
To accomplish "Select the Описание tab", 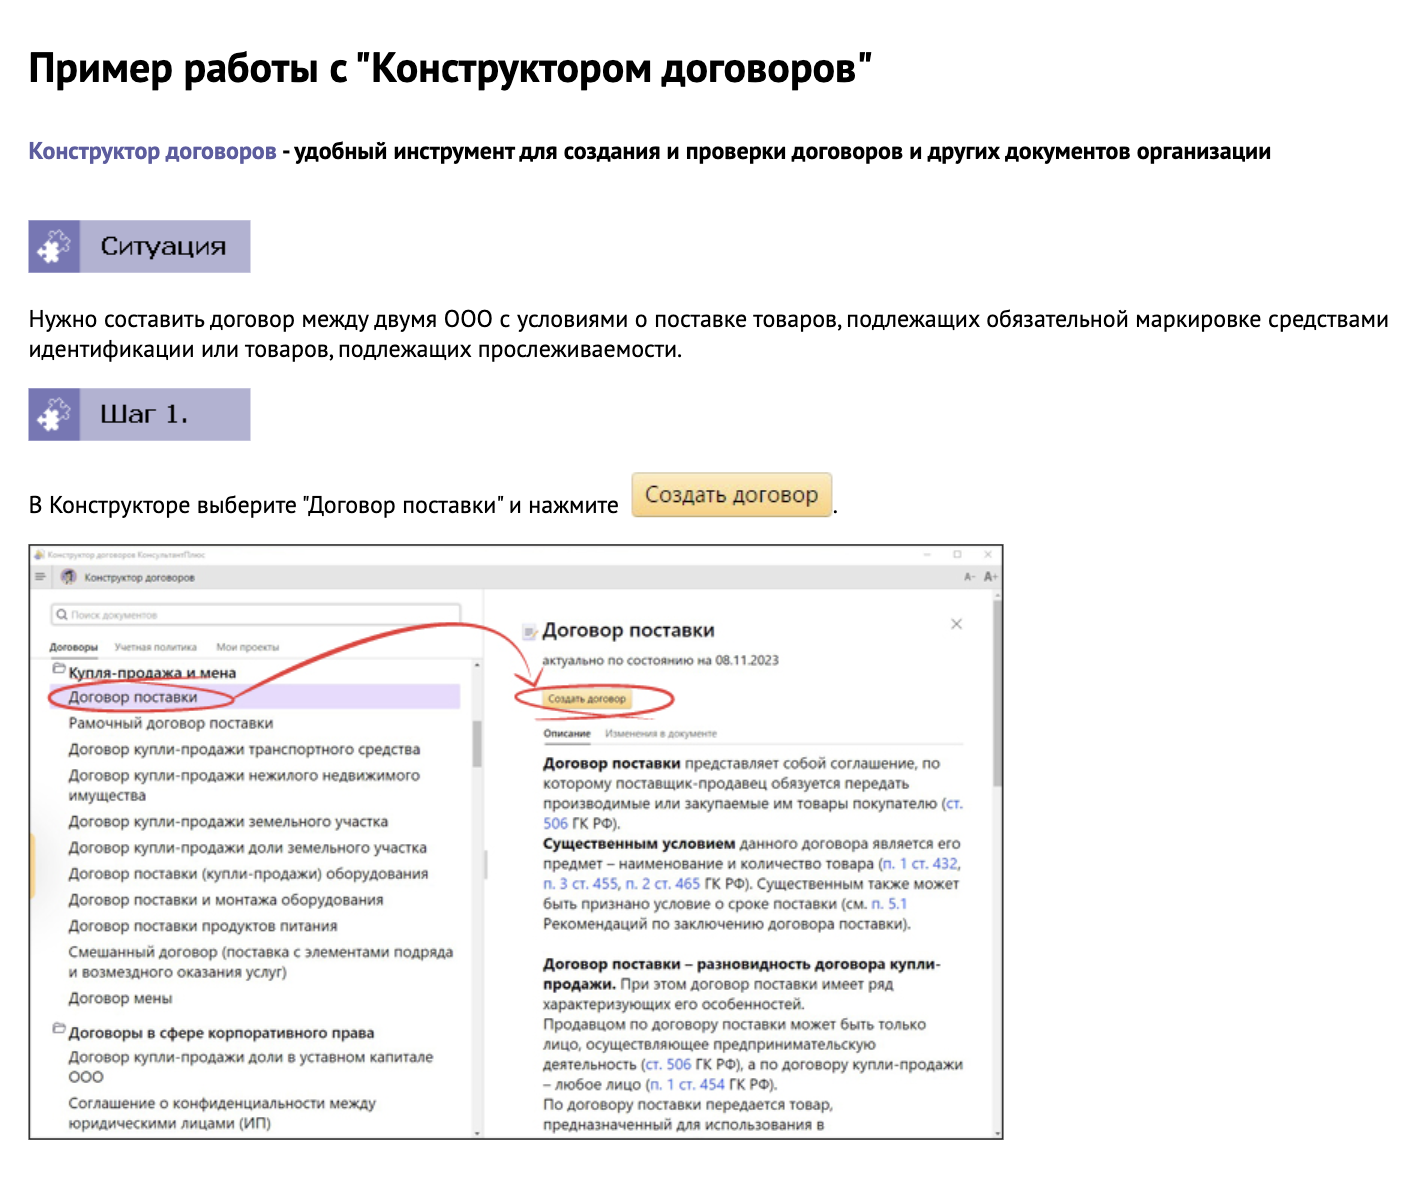I will 567,733.
